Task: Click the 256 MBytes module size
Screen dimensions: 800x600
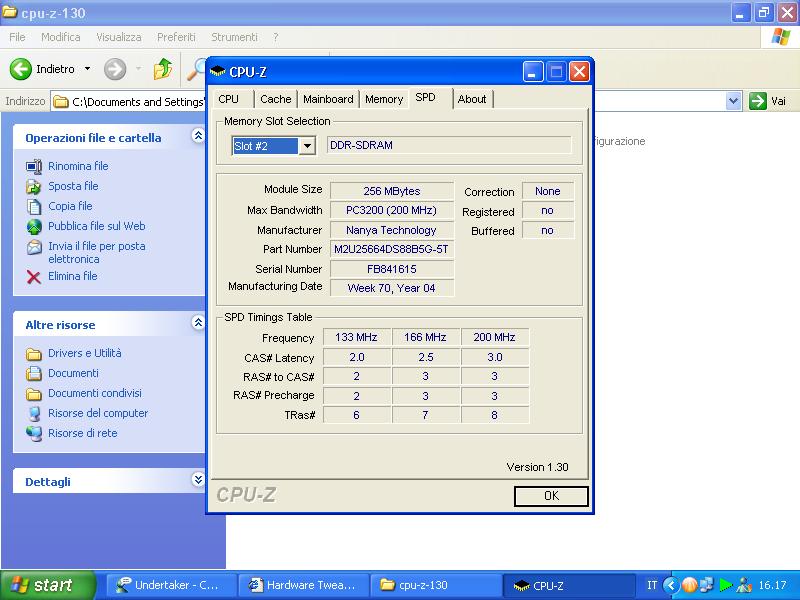Action: point(391,191)
